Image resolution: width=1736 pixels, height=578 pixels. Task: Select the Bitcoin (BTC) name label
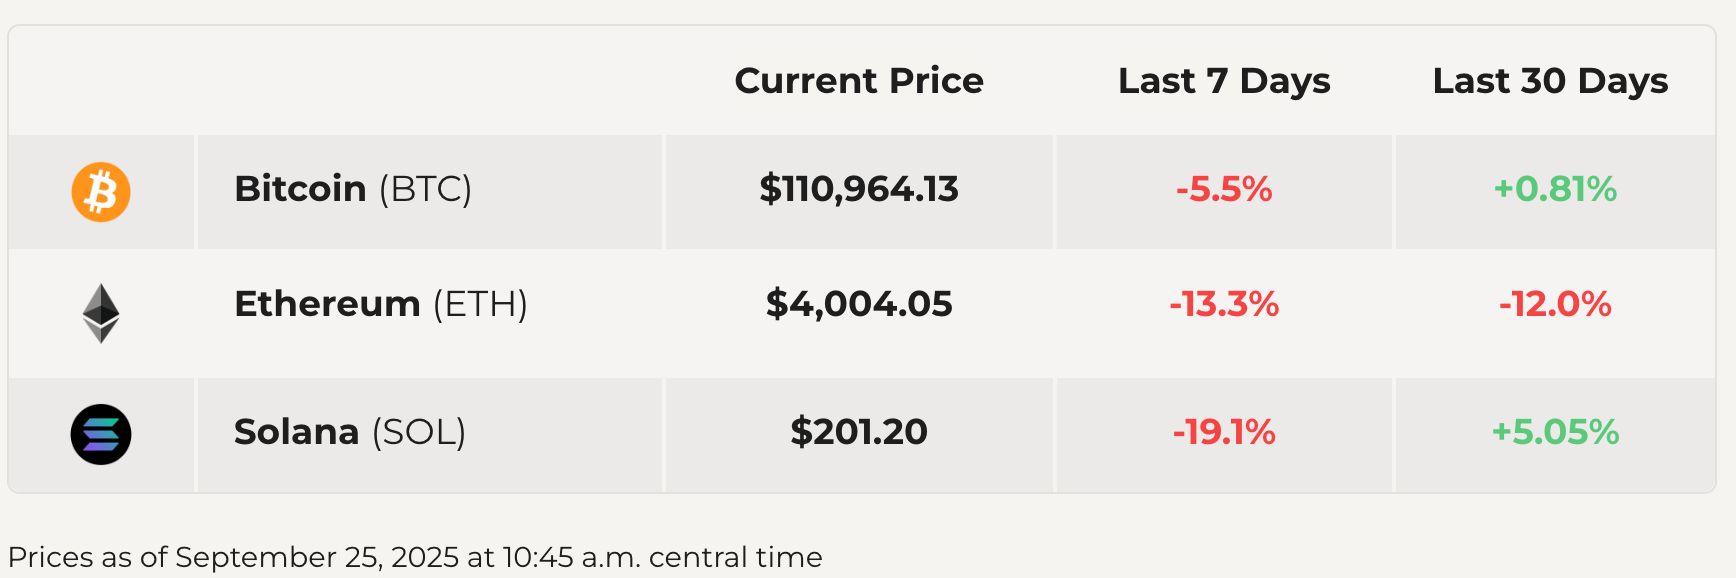pyautogui.click(x=352, y=189)
